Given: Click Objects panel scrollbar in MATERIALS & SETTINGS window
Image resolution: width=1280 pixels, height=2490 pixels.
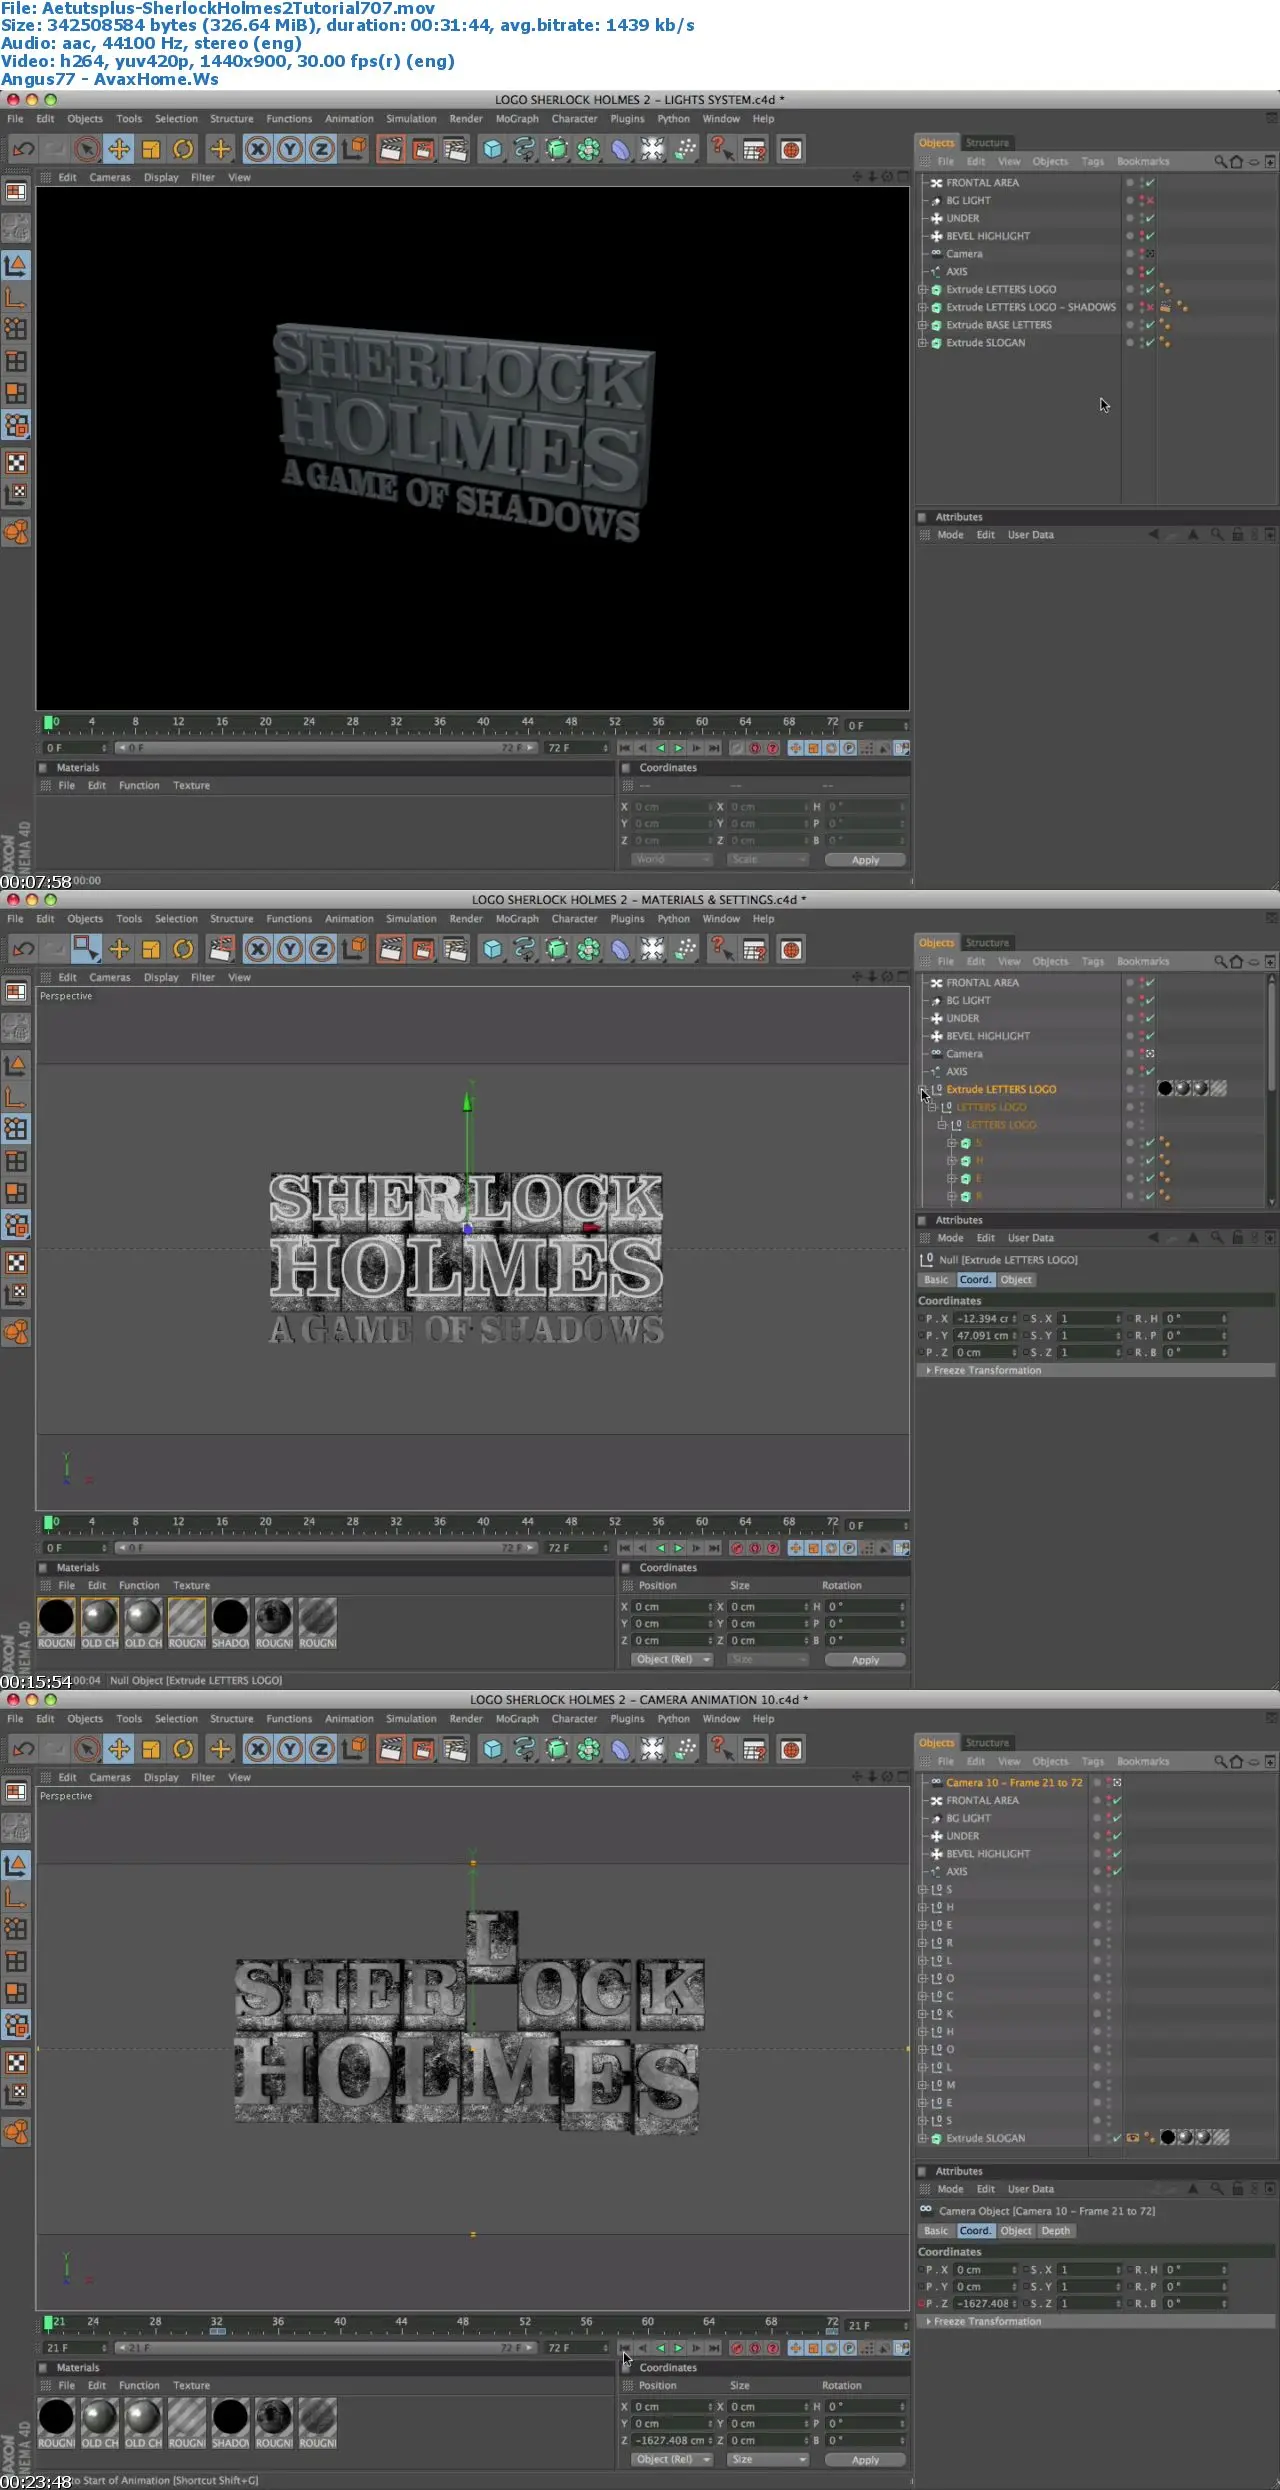Looking at the screenshot, I should pos(1271,1035).
